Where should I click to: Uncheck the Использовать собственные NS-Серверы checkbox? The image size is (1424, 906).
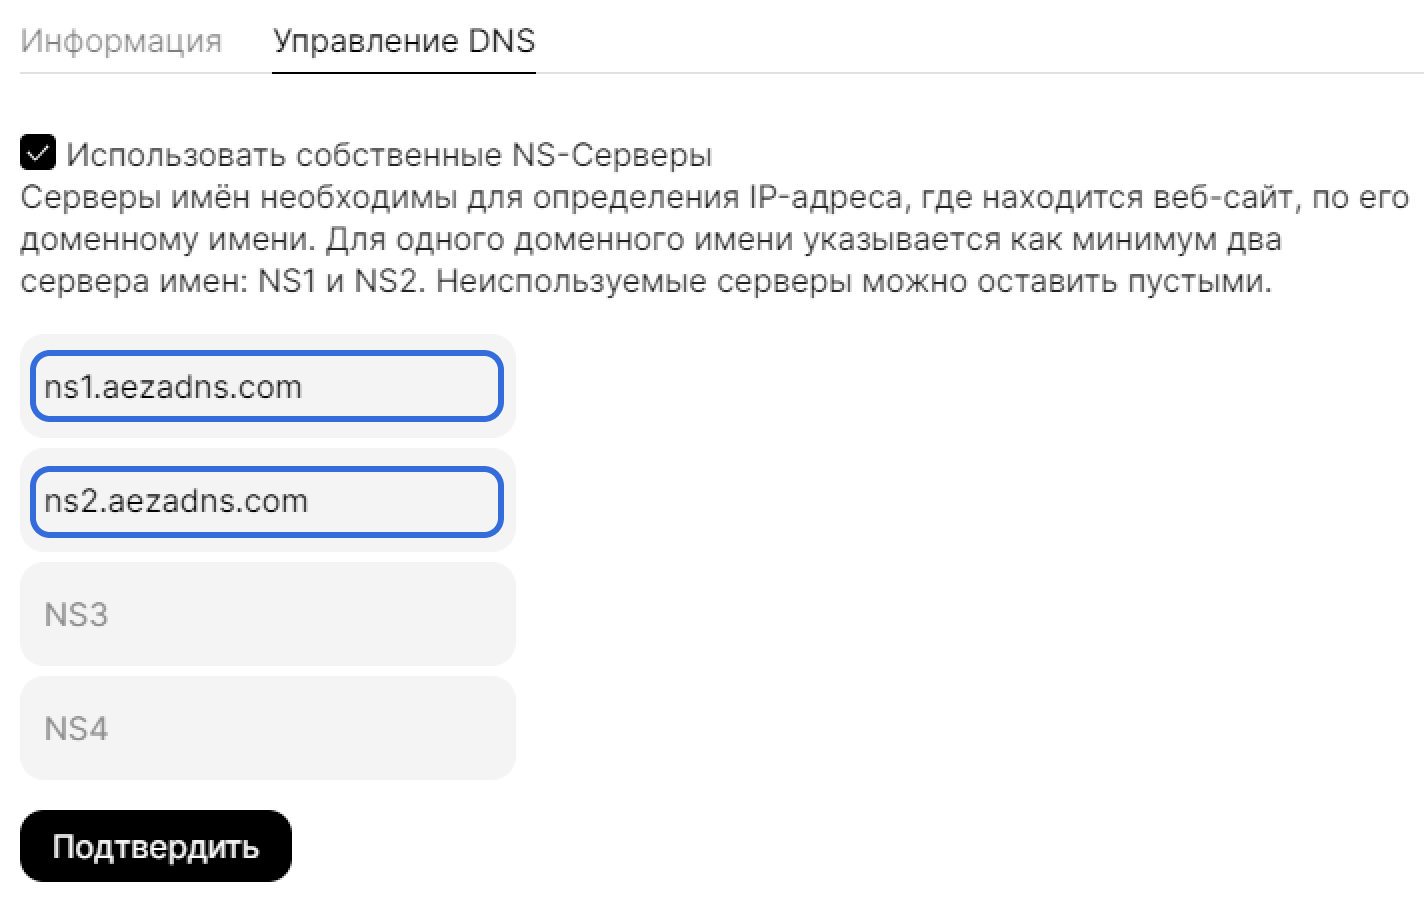point(38,153)
